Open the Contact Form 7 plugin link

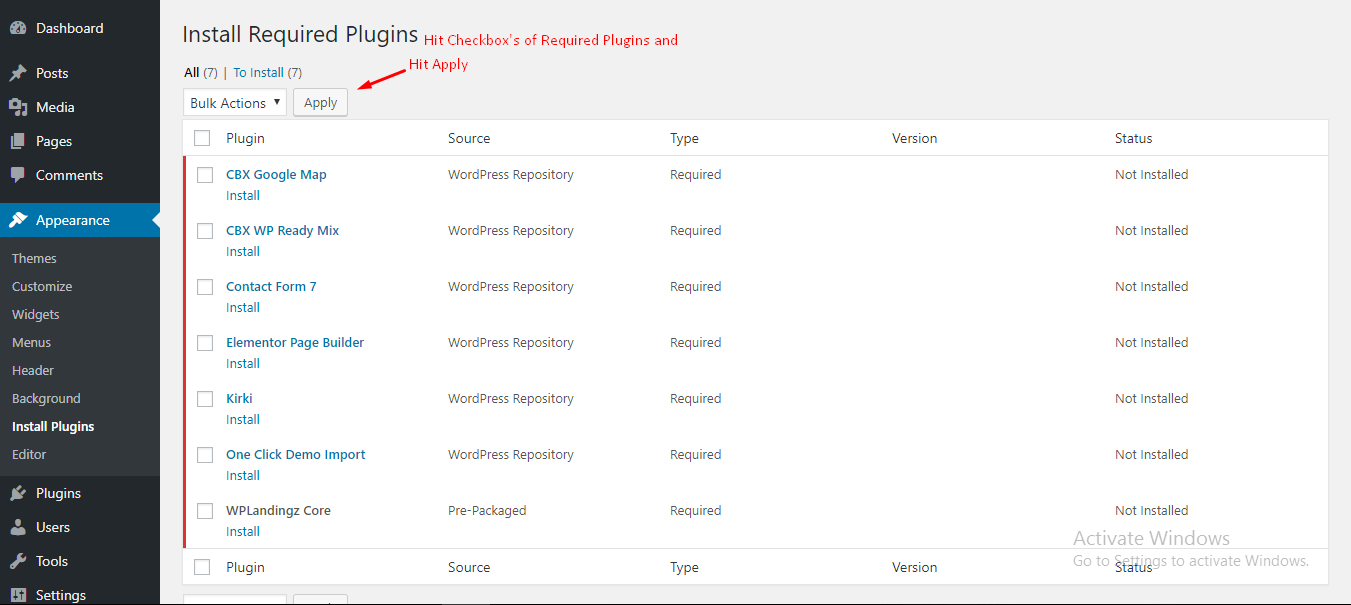tap(271, 286)
